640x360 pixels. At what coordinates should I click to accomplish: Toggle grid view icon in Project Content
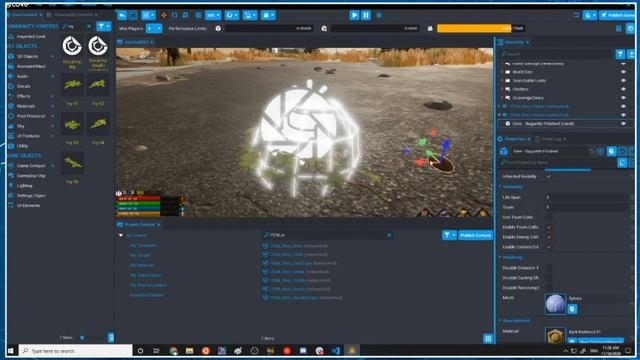(488, 338)
